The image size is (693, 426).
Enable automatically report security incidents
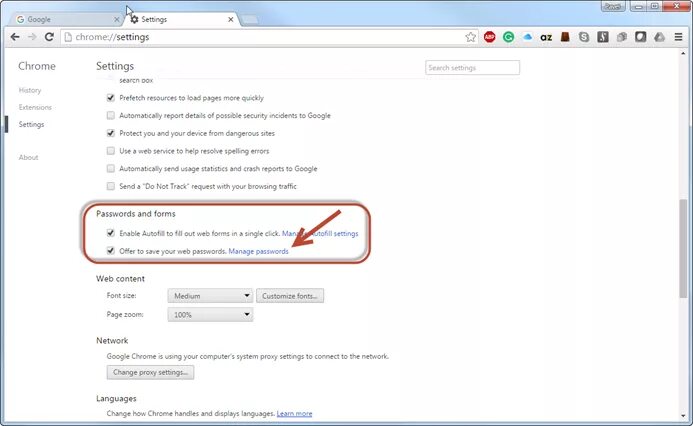(x=110, y=115)
